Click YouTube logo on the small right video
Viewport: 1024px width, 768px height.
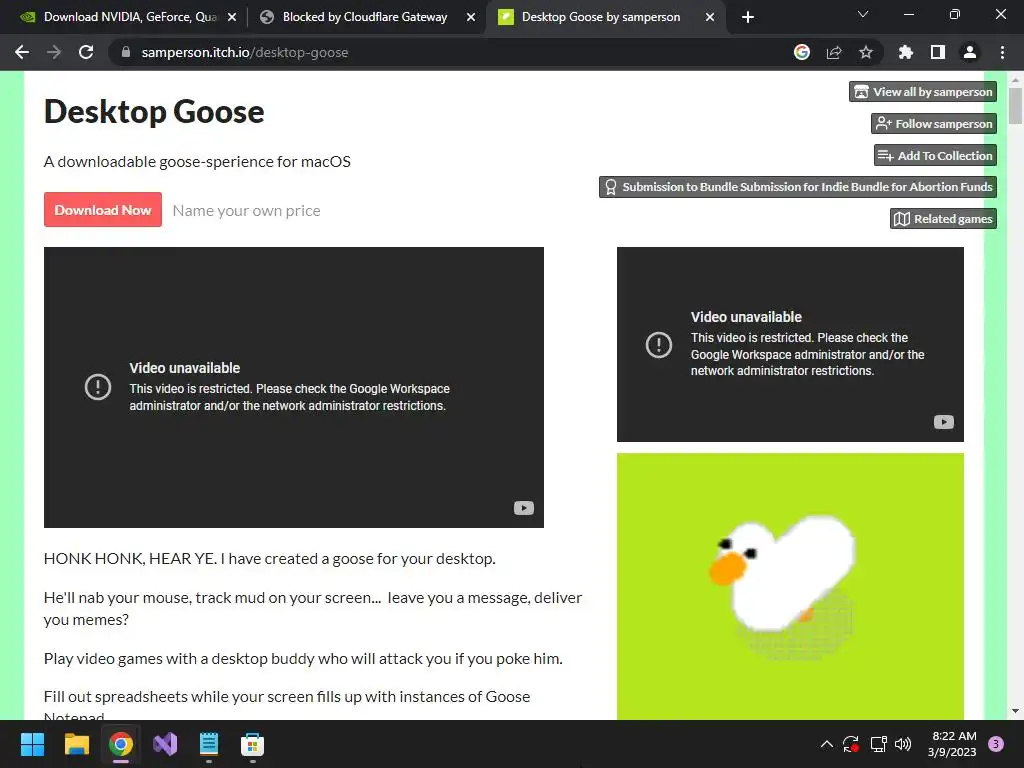pyautogui.click(x=944, y=422)
